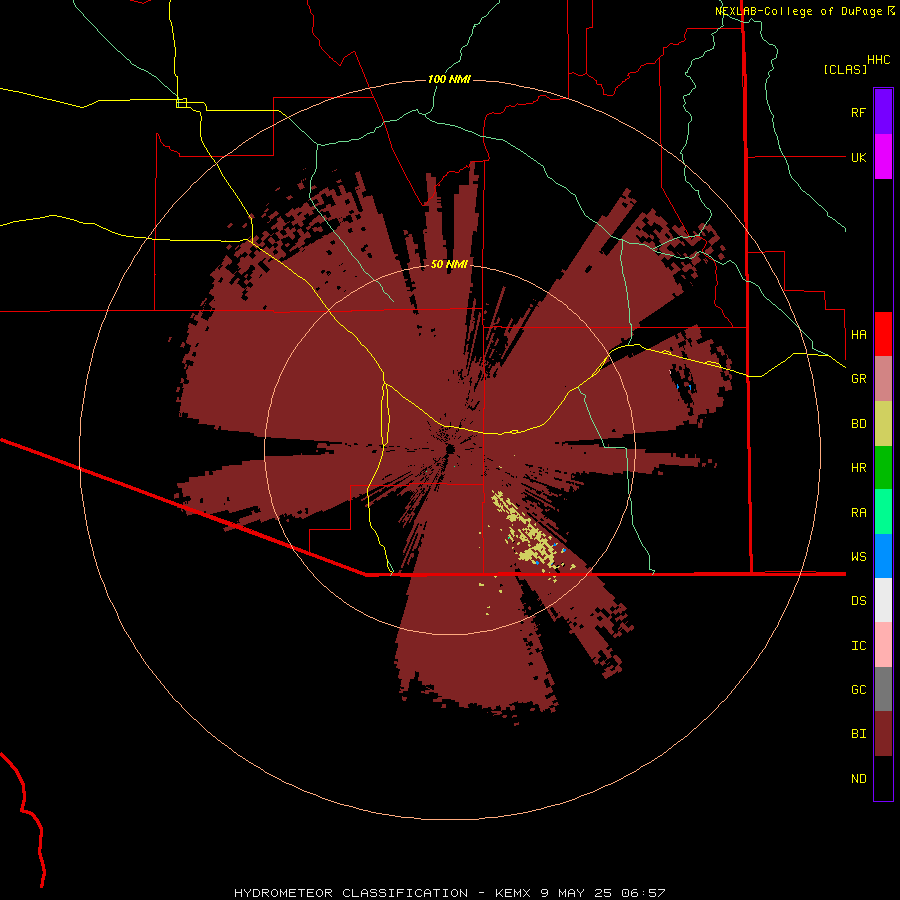Click the DS legend label

click(x=858, y=601)
